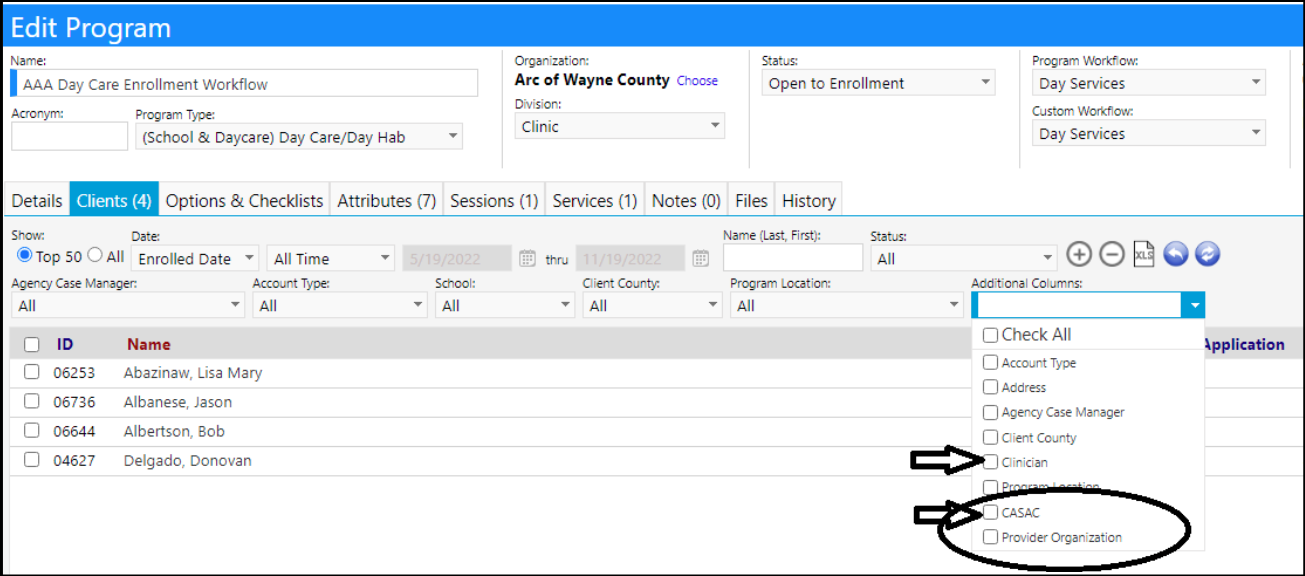Sort by the ID column header
This screenshot has height=576, width=1305.
pos(65,344)
